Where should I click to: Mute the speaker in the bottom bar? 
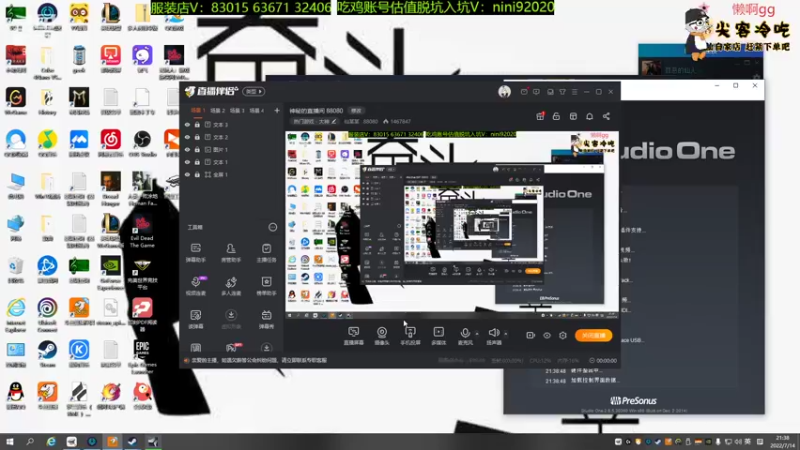tap(493, 336)
